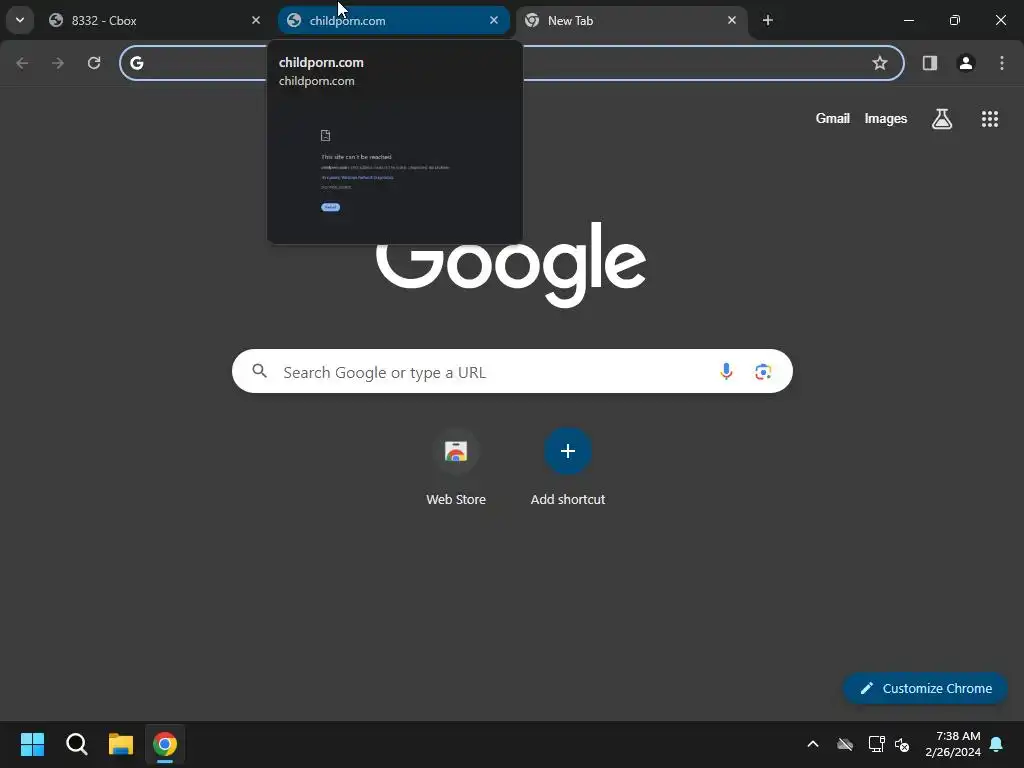
Task: Search by image with Google Lens icon
Action: pos(763,372)
